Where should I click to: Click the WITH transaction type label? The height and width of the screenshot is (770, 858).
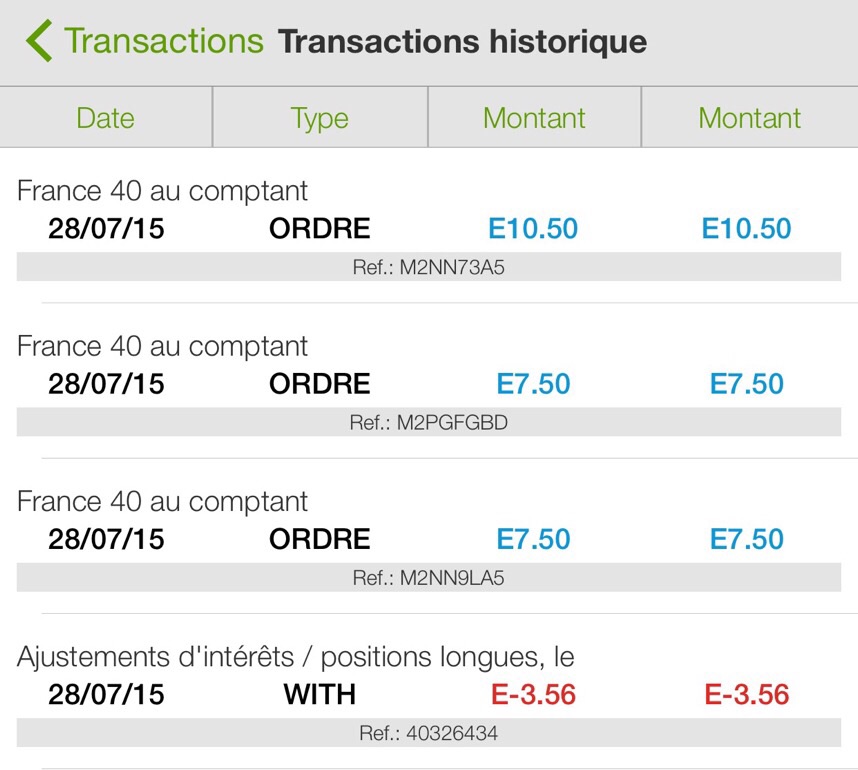[319, 694]
